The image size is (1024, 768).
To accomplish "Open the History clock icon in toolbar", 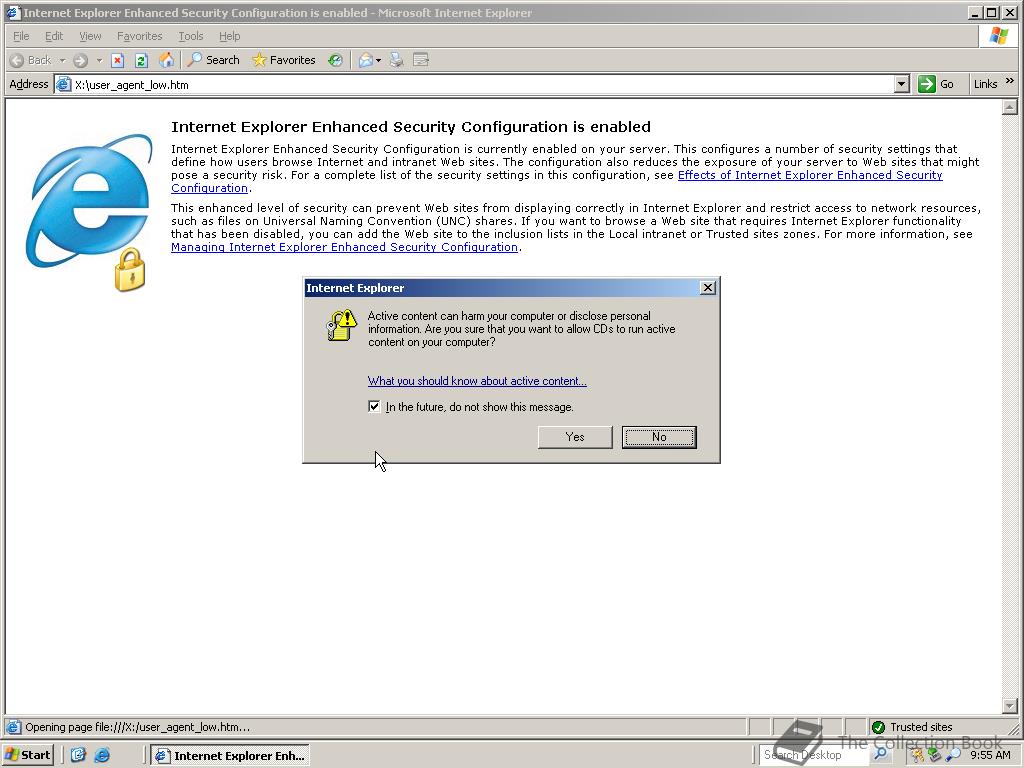I will (336, 61).
